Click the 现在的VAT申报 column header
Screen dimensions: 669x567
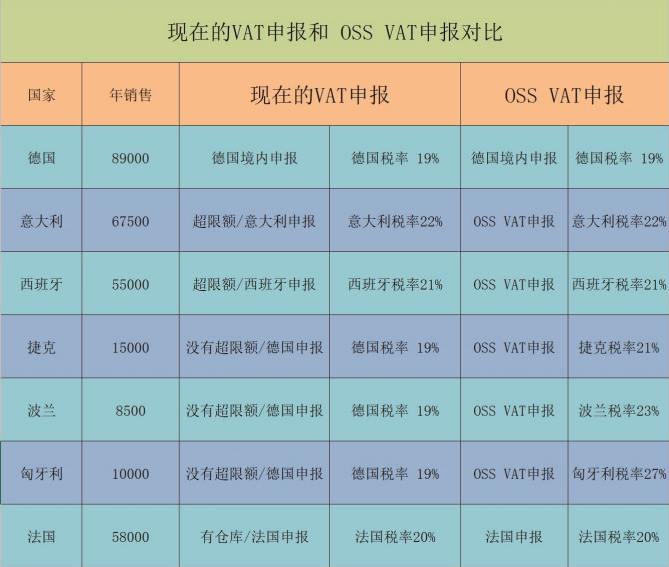(320, 94)
